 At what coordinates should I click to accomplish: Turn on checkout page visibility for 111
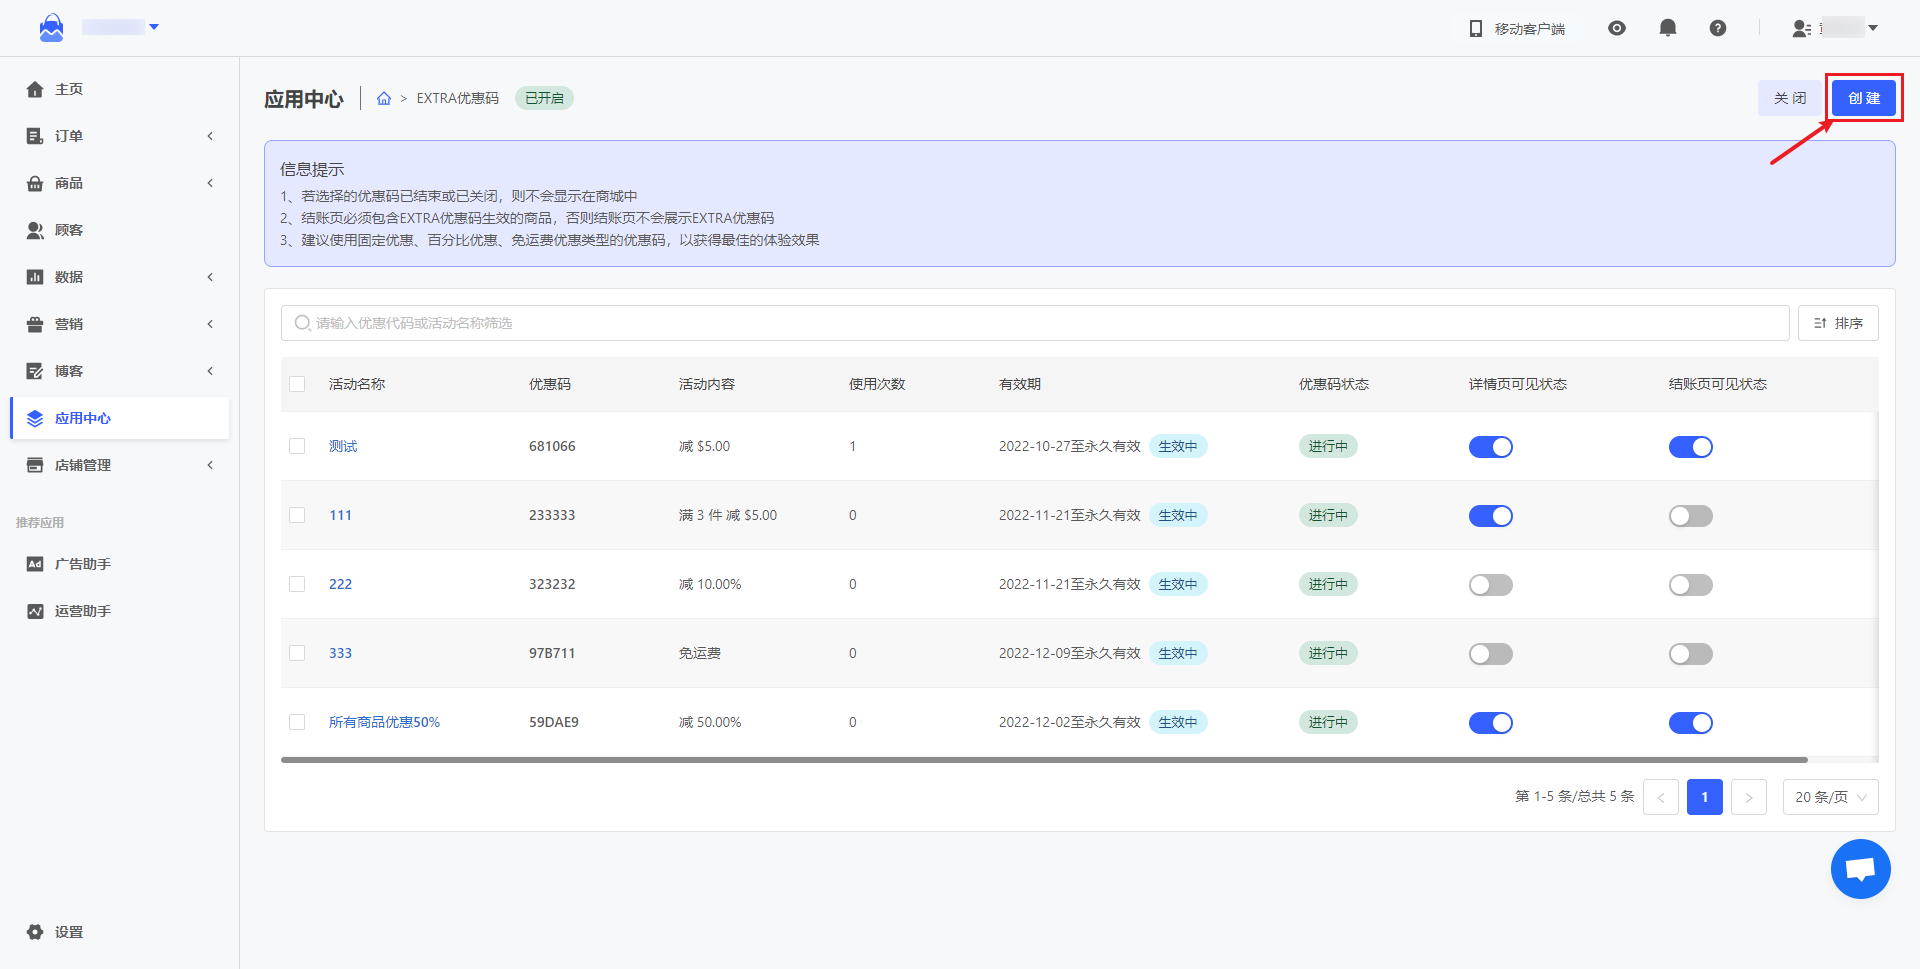pyautogui.click(x=1691, y=516)
